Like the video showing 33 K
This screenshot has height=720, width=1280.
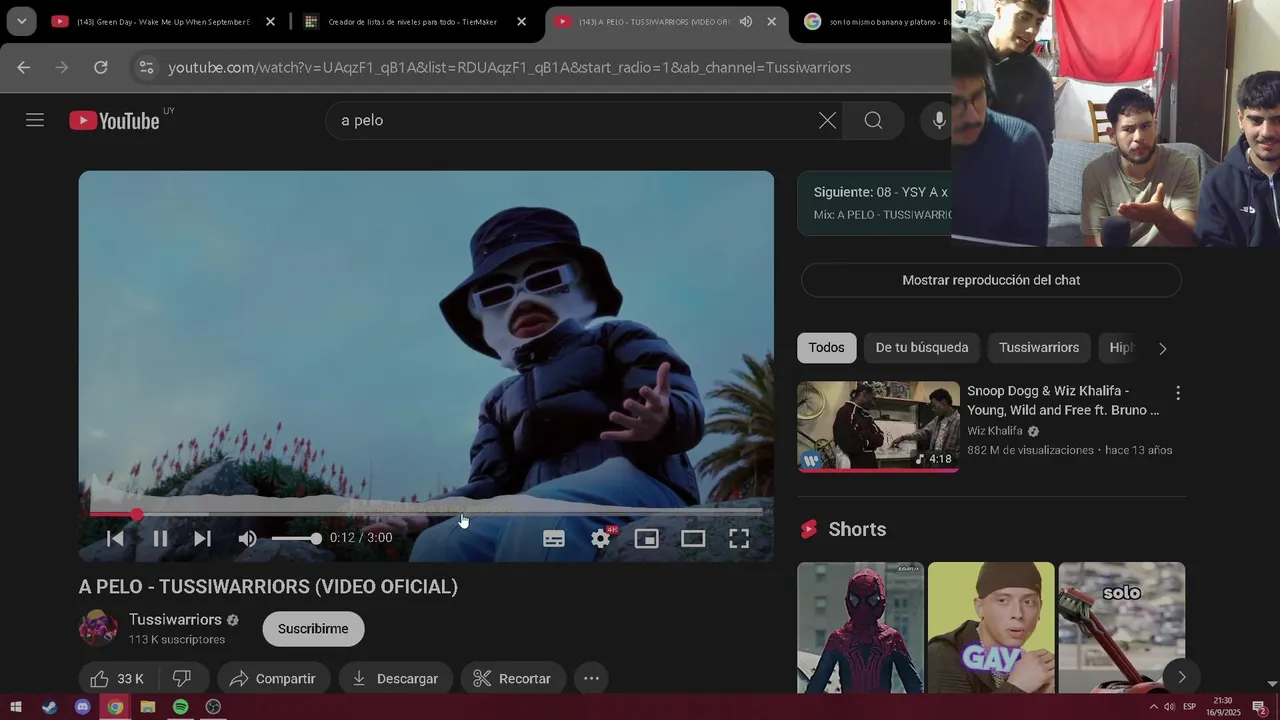coord(117,678)
